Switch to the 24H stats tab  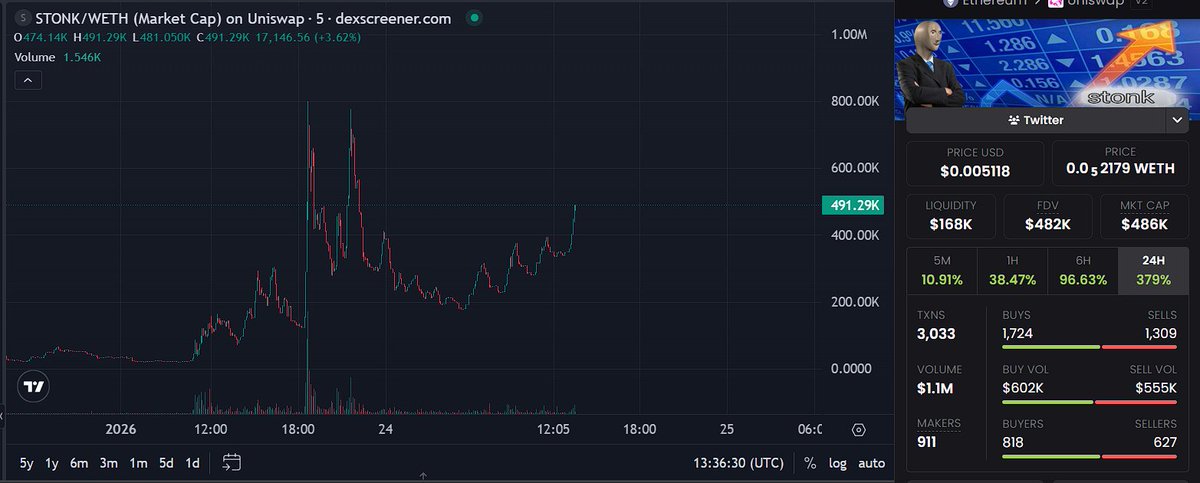(x=1151, y=270)
